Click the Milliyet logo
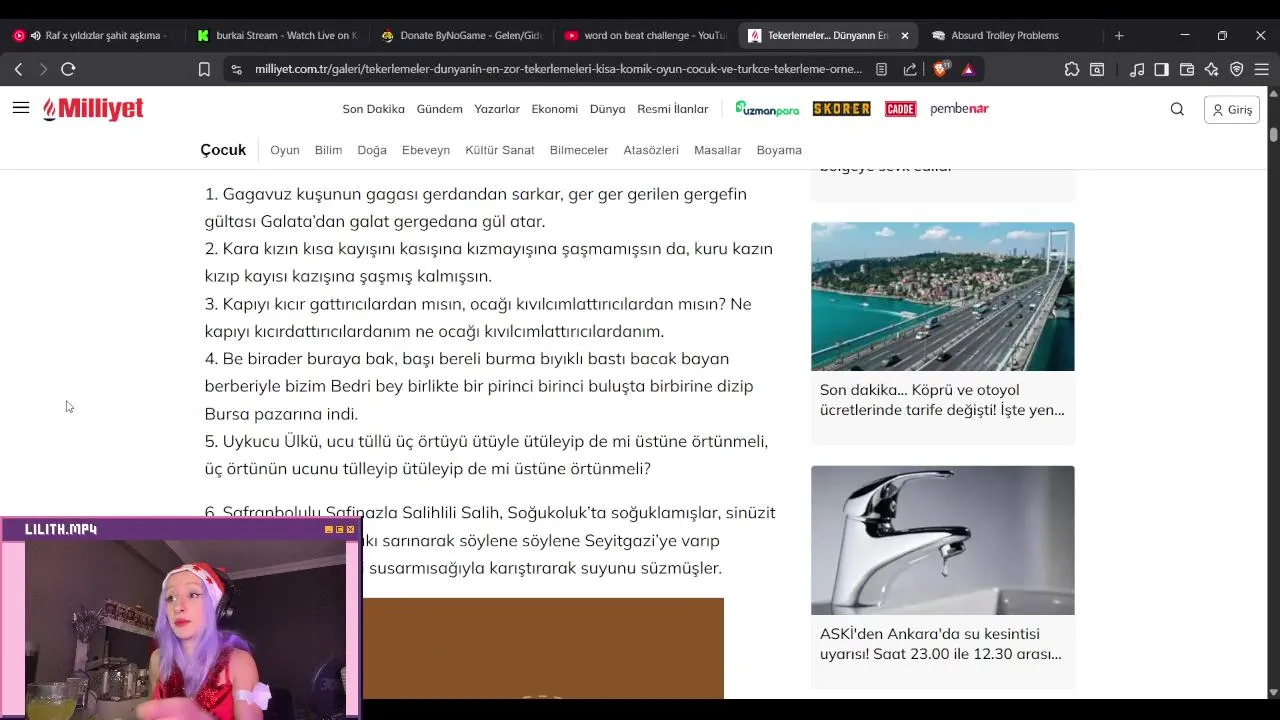The height and width of the screenshot is (720, 1280). tap(93, 109)
